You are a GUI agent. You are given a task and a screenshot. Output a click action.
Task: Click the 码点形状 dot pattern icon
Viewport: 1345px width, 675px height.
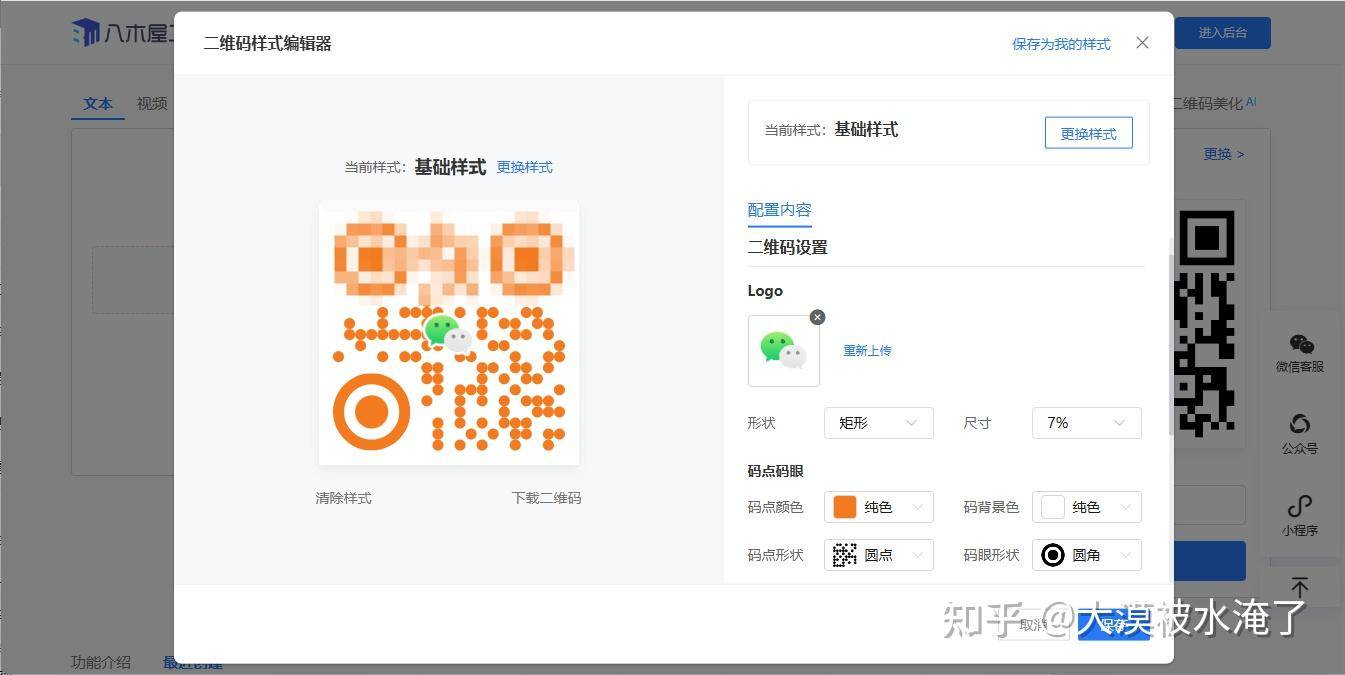coord(845,555)
